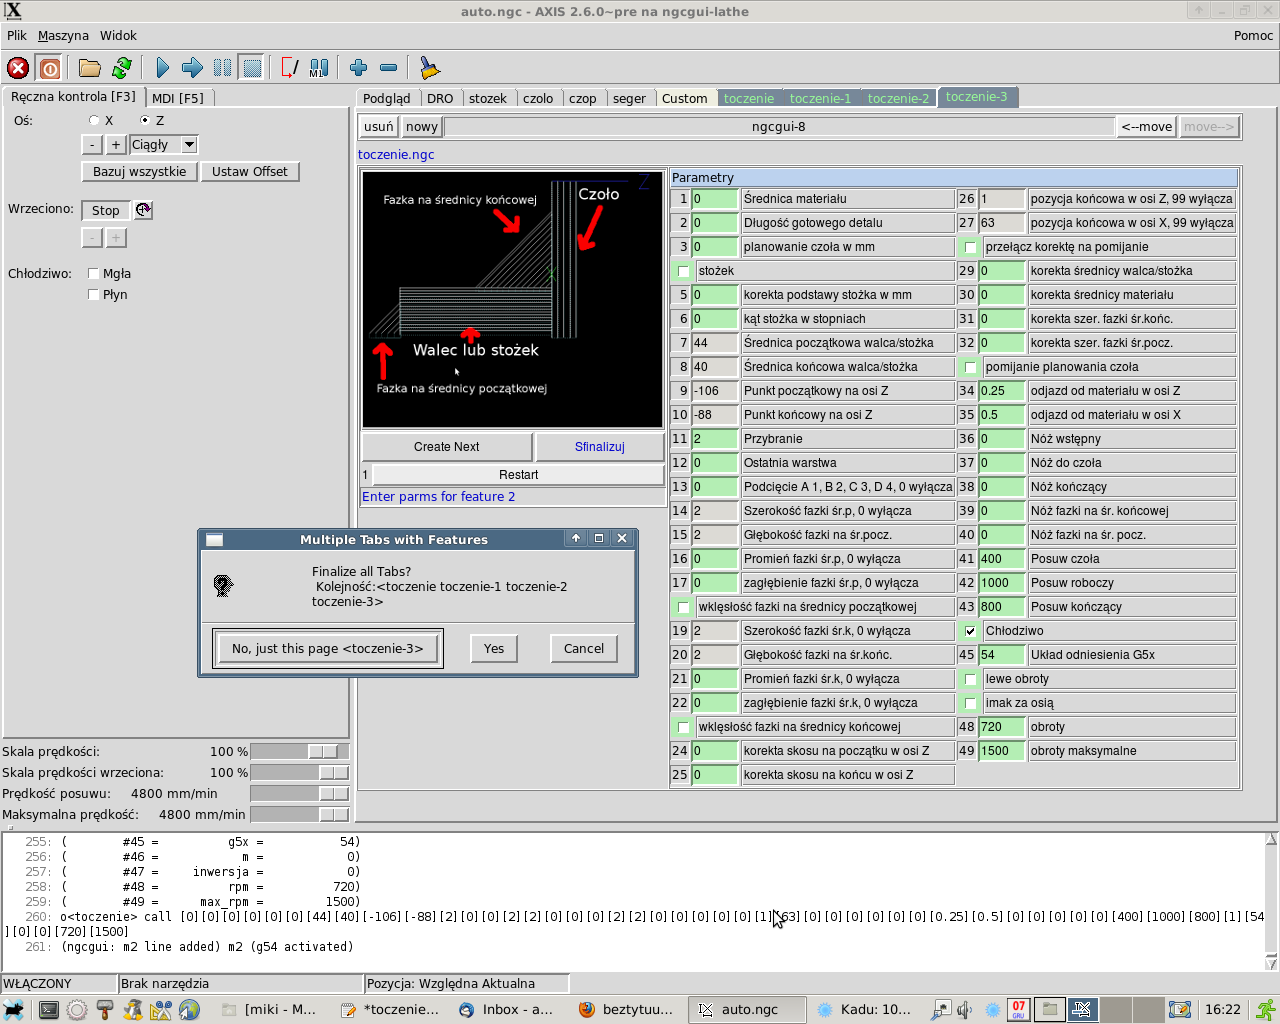This screenshot has width=1280, height=1024.
Task: Enable Mgła coolant checkbox
Action: (x=93, y=273)
